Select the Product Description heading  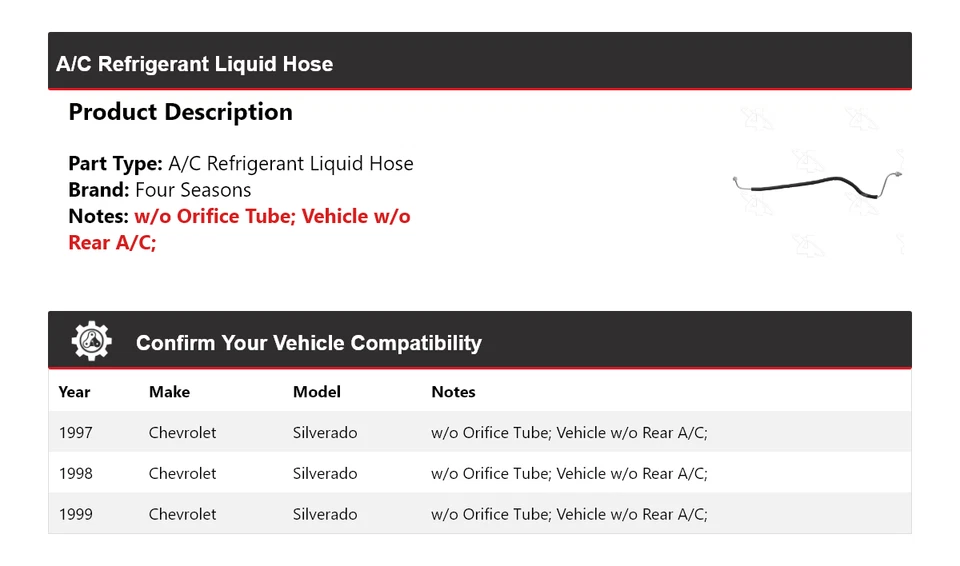[180, 112]
